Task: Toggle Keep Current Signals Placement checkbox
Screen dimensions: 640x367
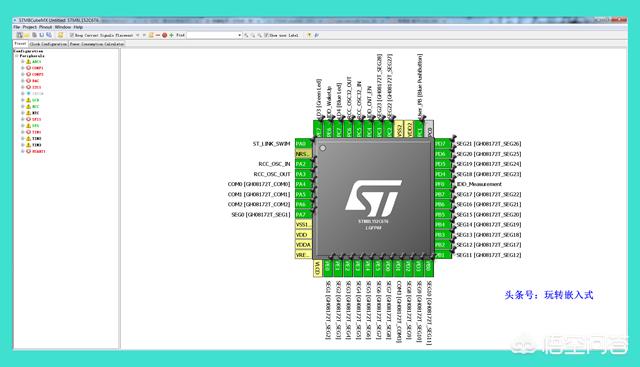Action: pyautogui.click(x=71, y=35)
